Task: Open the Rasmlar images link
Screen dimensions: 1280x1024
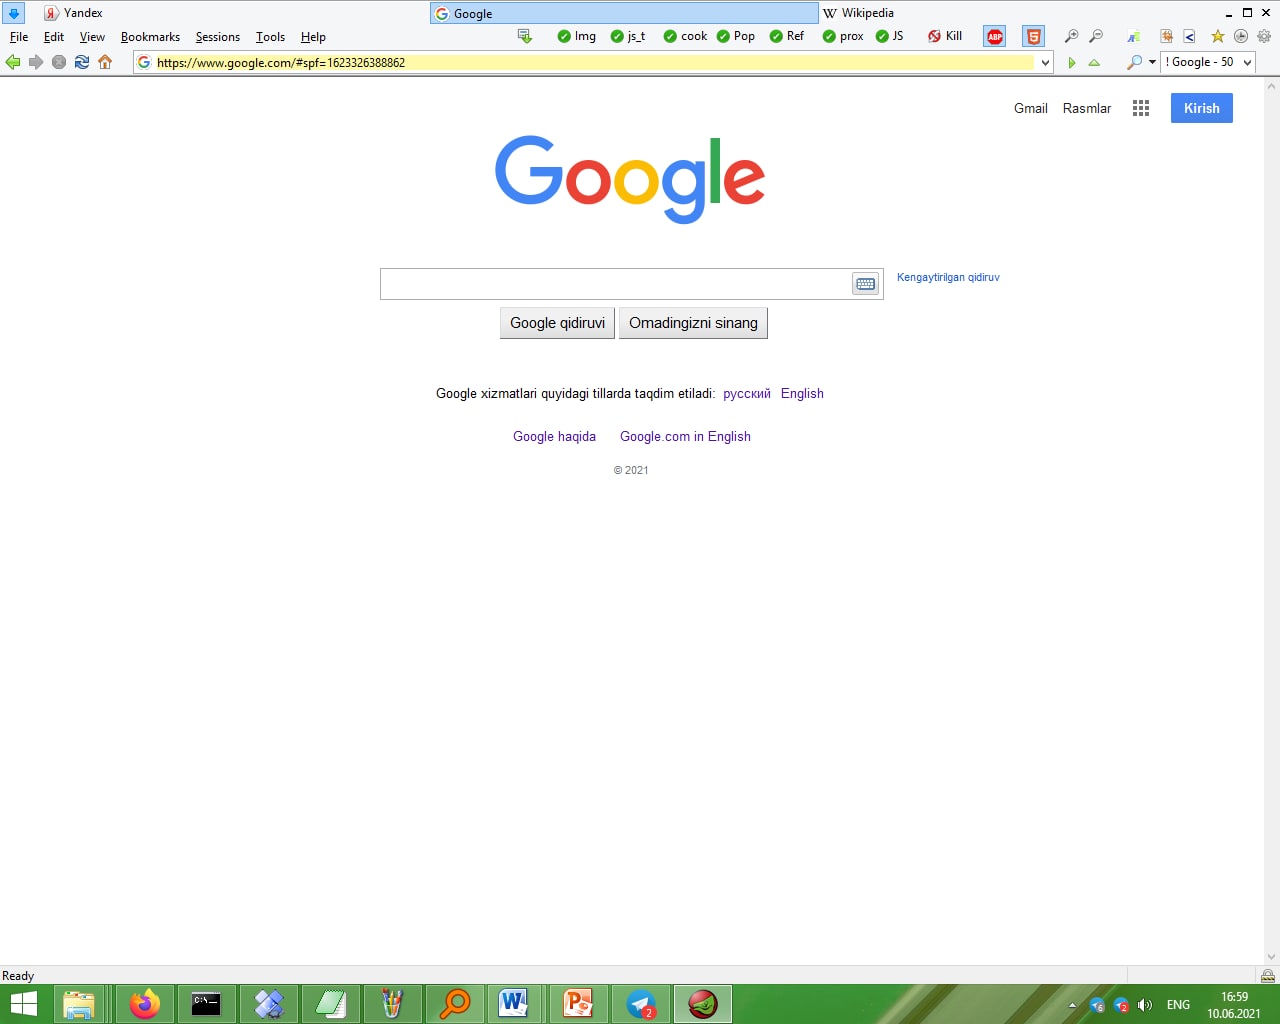Action: pos(1087,108)
